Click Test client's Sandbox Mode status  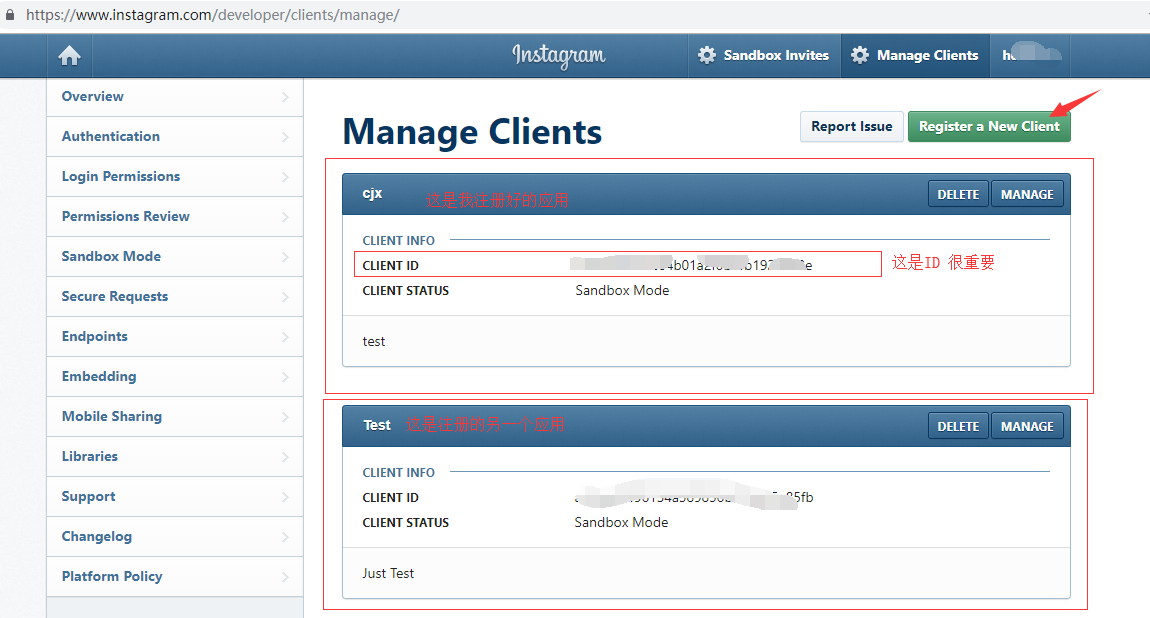(x=621, y=522)
